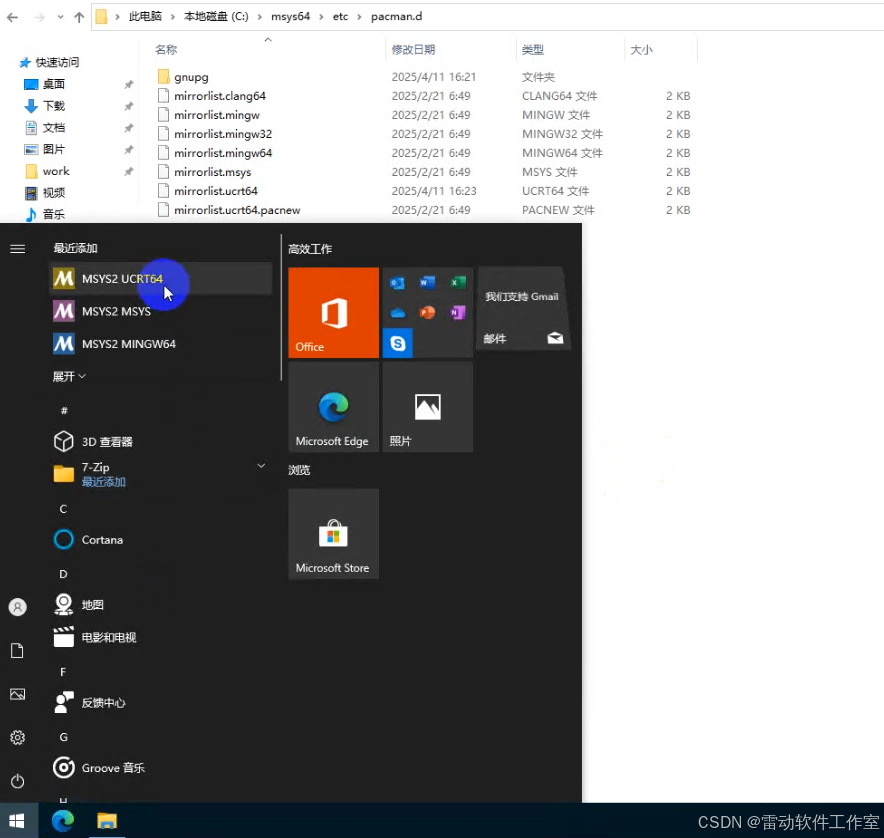Open the 邮件 mail tile

(524, 309)
